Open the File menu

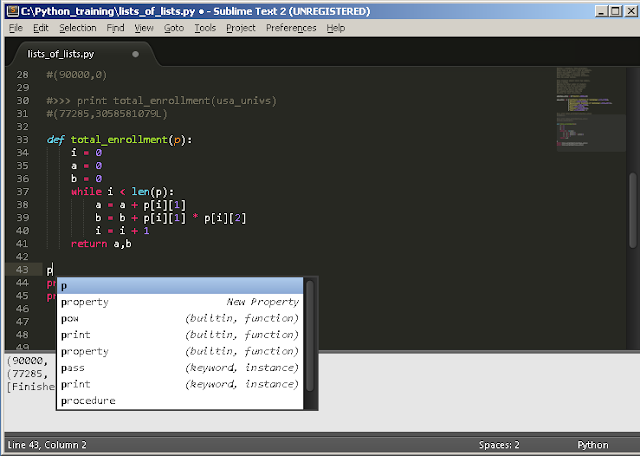tap(16, 28)
